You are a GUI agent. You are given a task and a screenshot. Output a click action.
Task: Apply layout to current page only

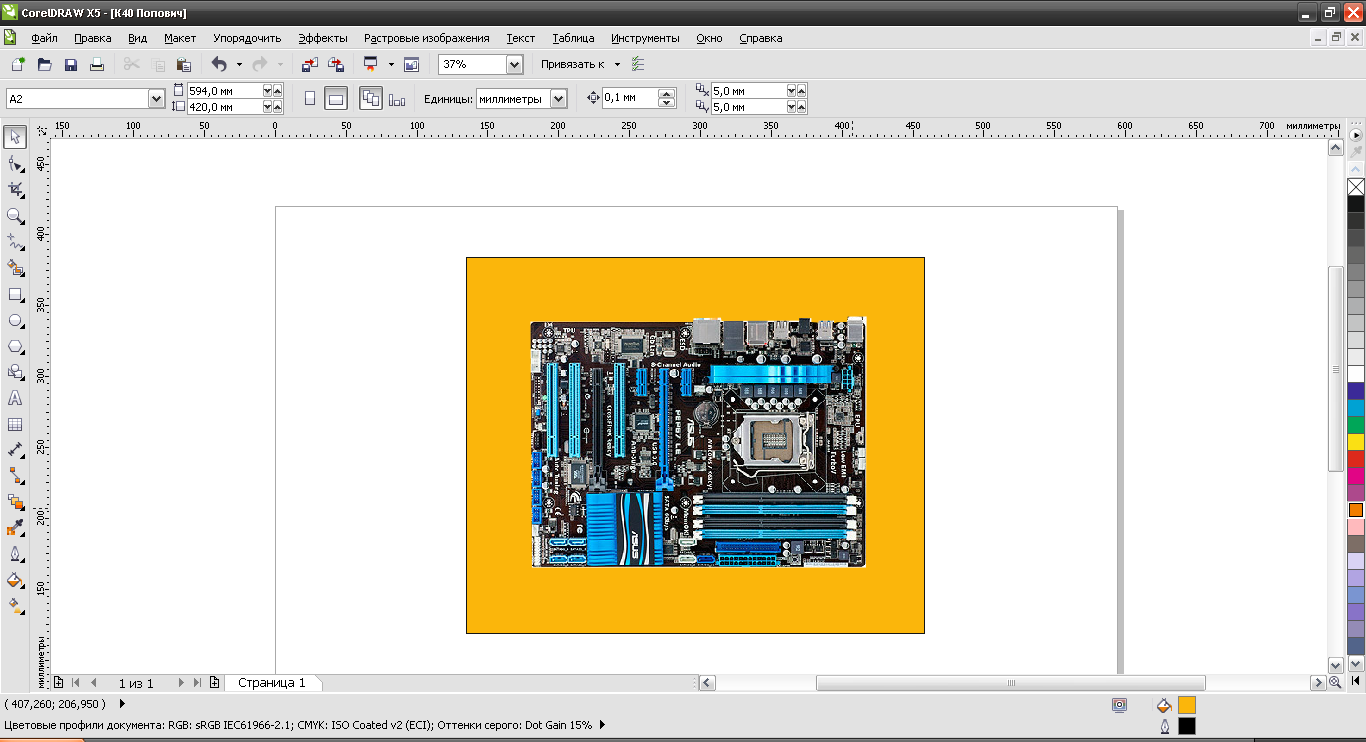[397, 99]
